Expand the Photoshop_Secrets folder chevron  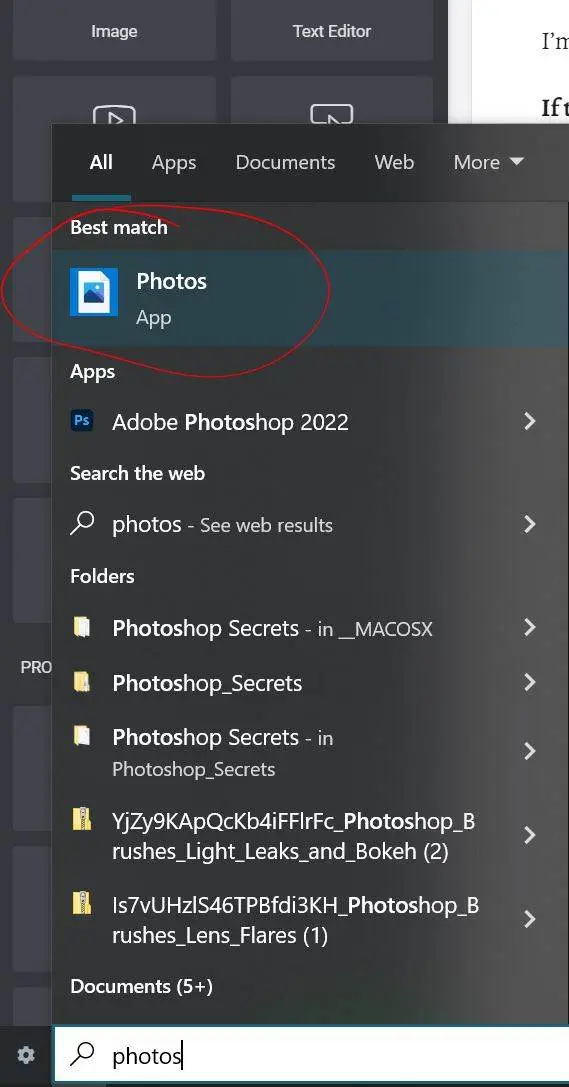pos(530,682)
